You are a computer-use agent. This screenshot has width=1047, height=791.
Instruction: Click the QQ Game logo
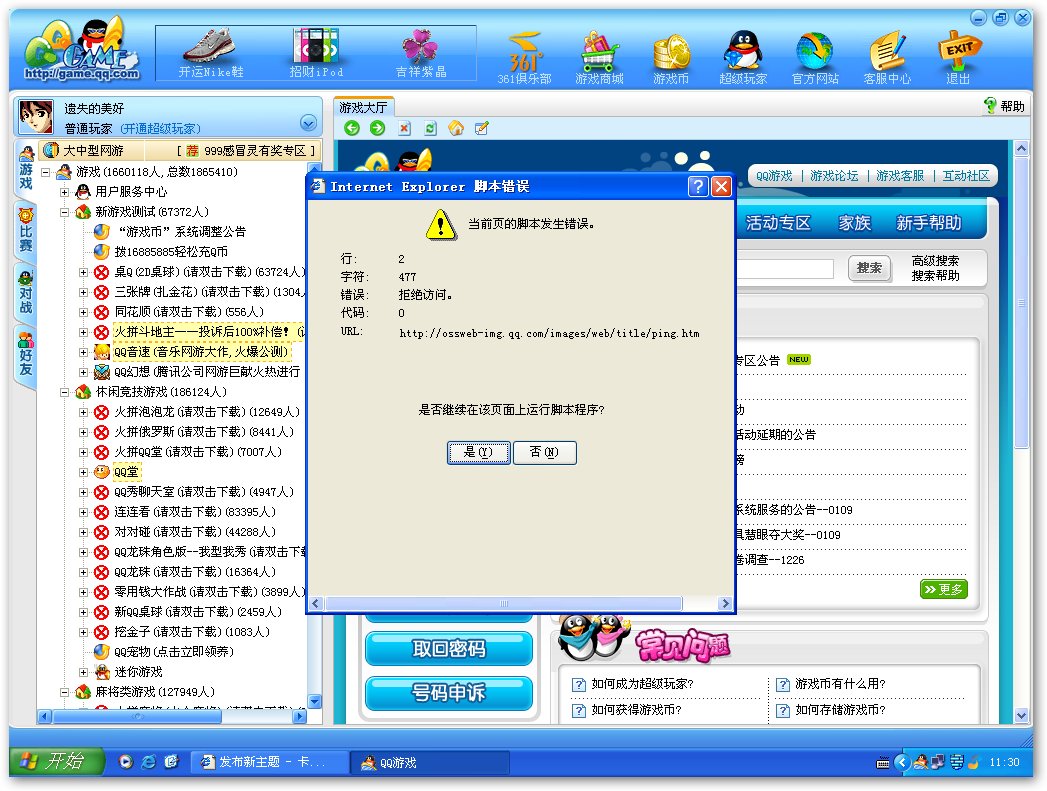(x=81, y=50)
